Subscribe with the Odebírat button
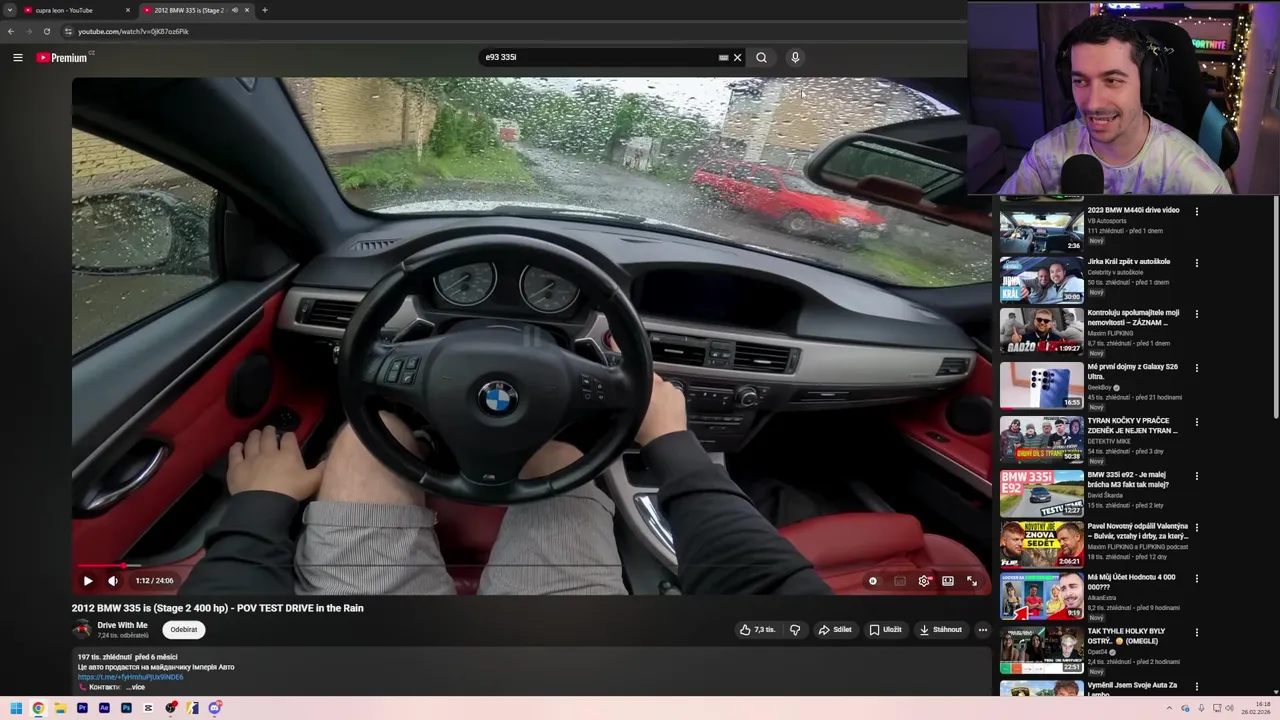 pyautogui.click(x=184, y=630)
